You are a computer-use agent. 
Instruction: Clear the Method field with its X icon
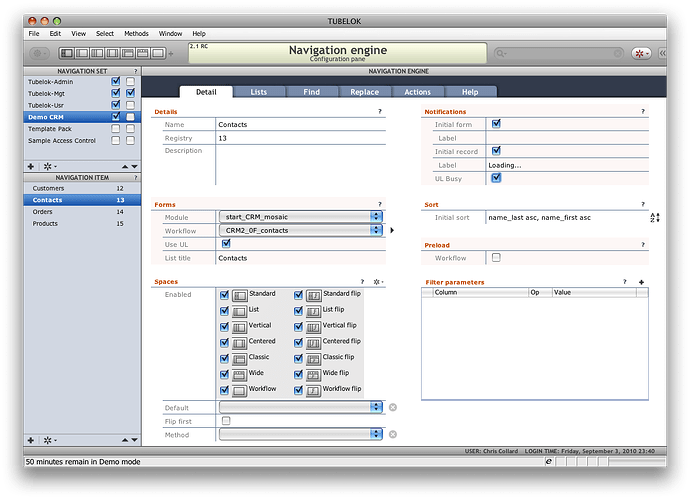(393, 435)
